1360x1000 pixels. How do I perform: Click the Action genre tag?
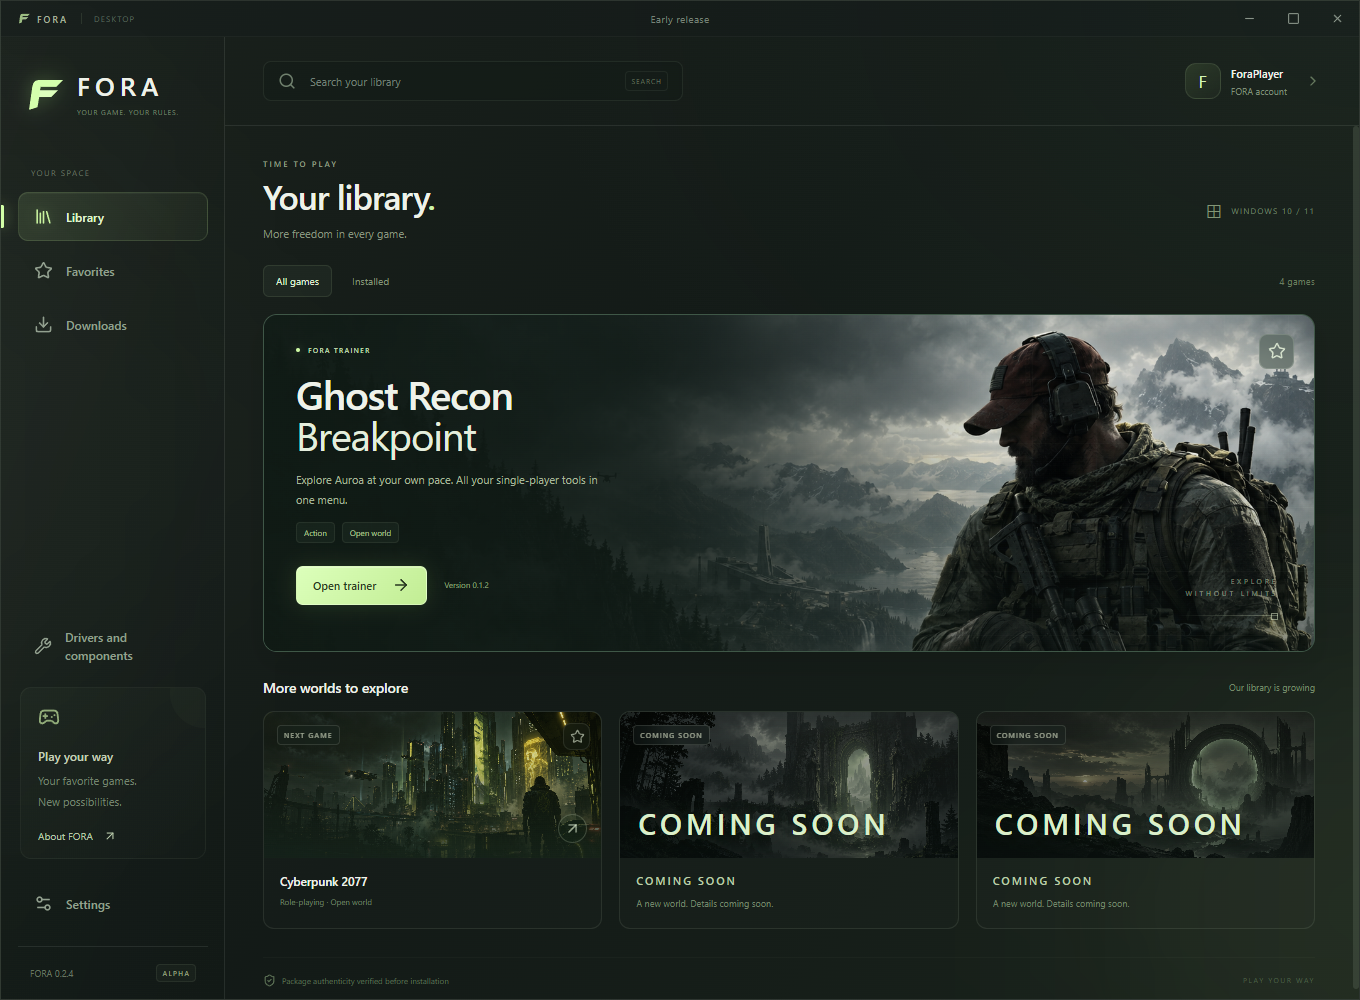[315, 533]
